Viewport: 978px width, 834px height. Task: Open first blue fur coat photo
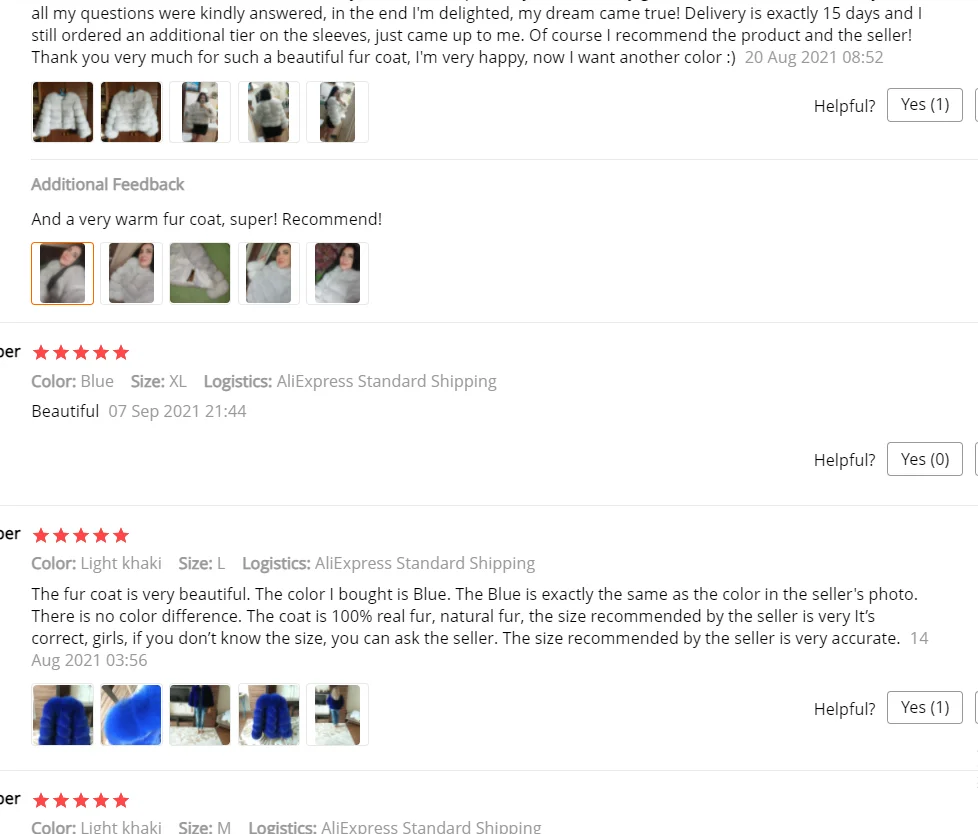coord(62,715)
